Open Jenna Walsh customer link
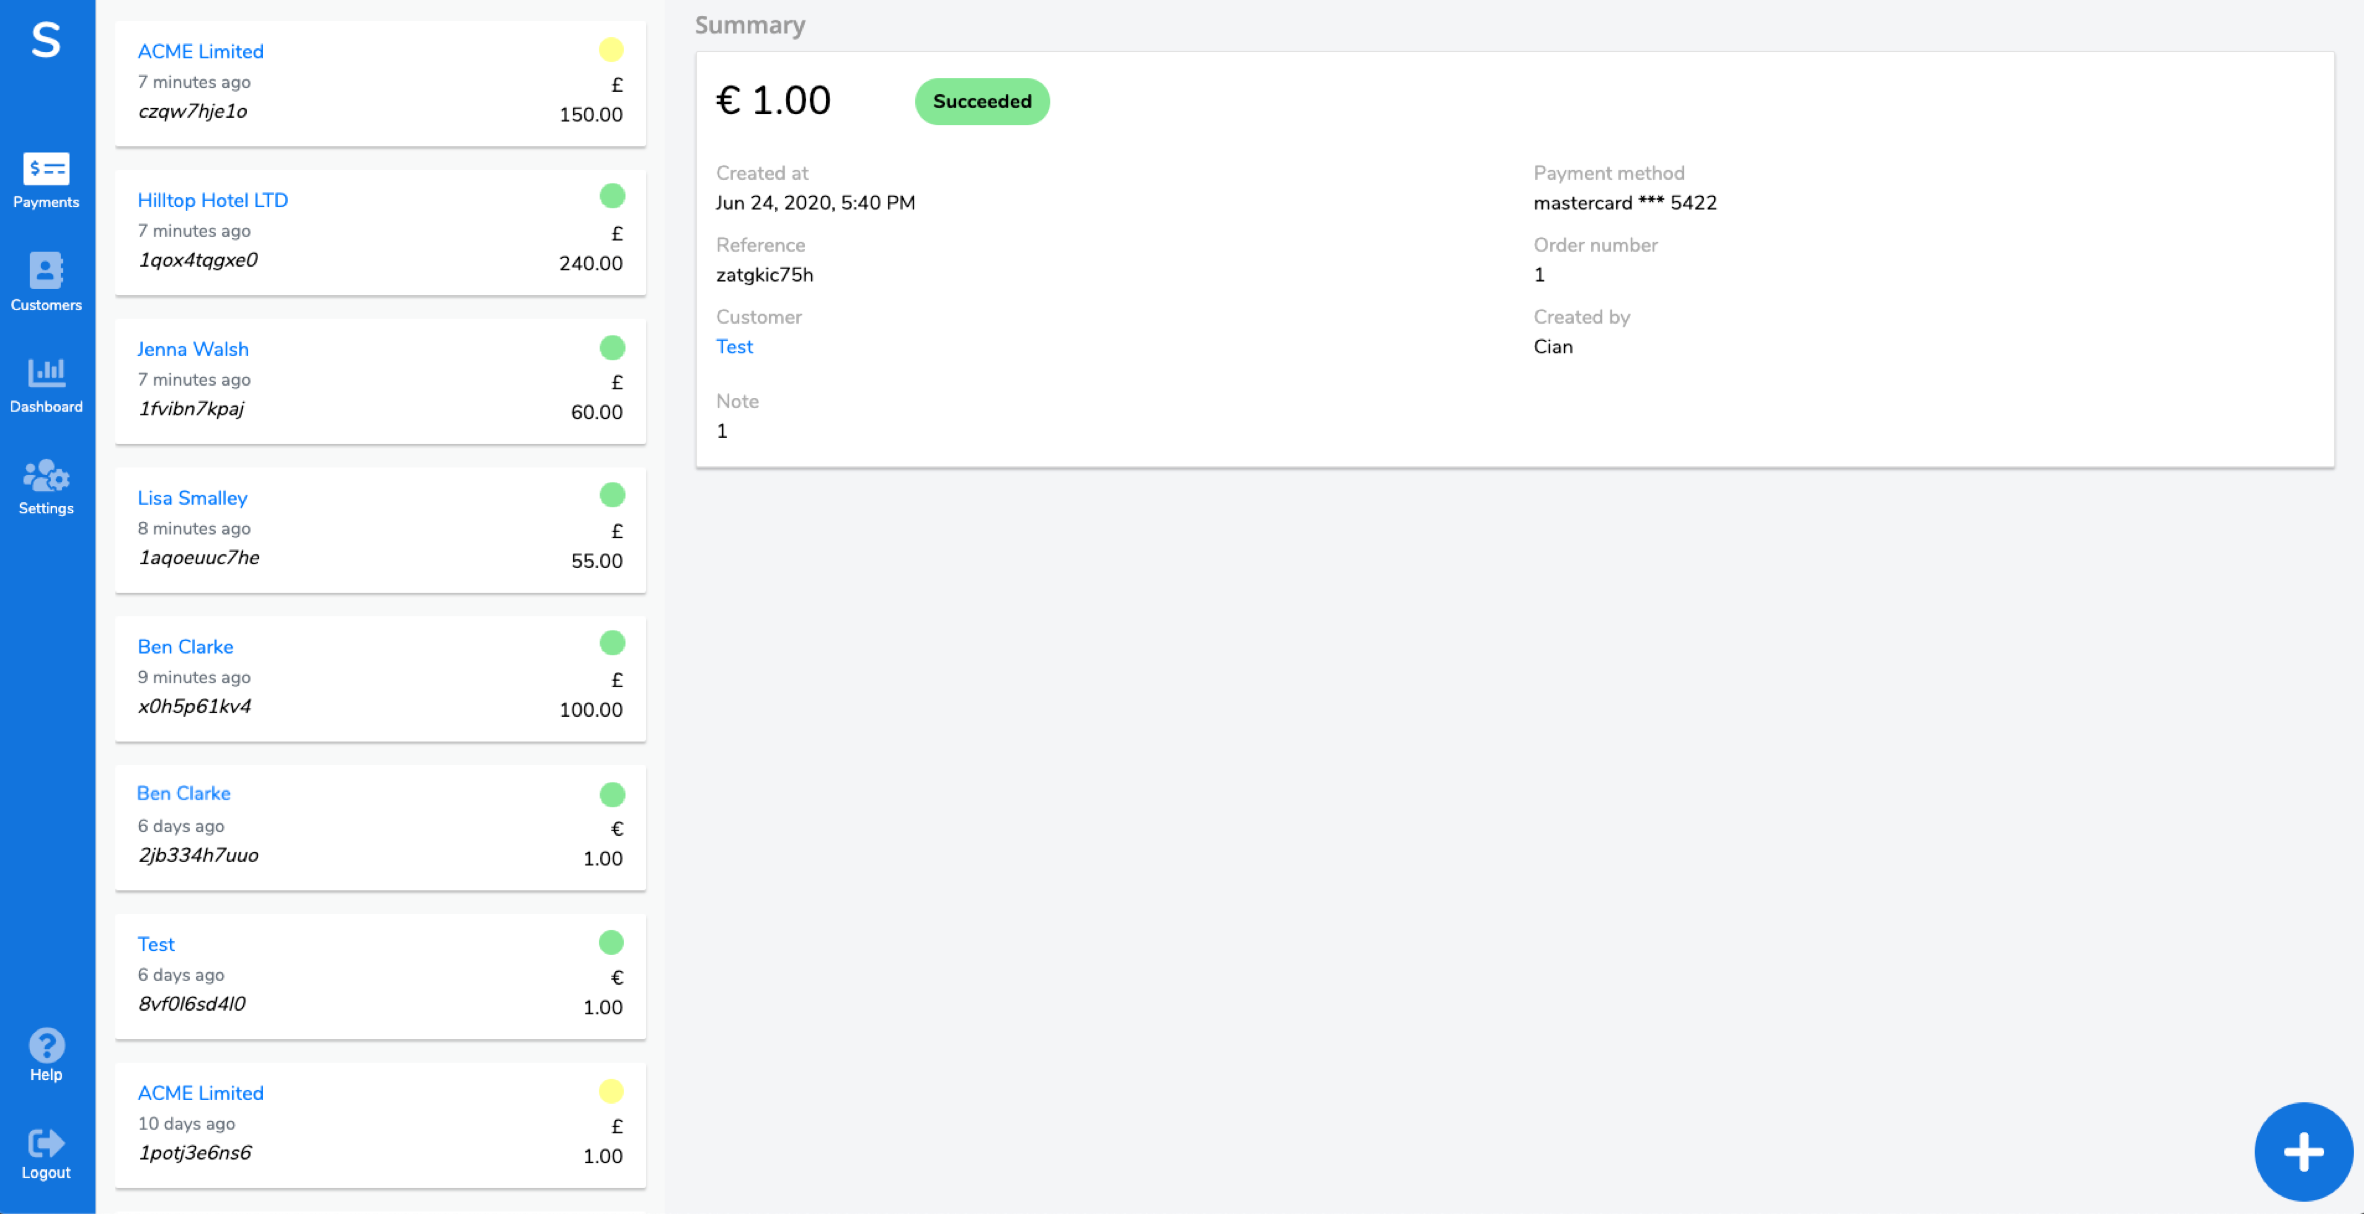This screenshot has height=1214, width=2364. coord(192,349)
